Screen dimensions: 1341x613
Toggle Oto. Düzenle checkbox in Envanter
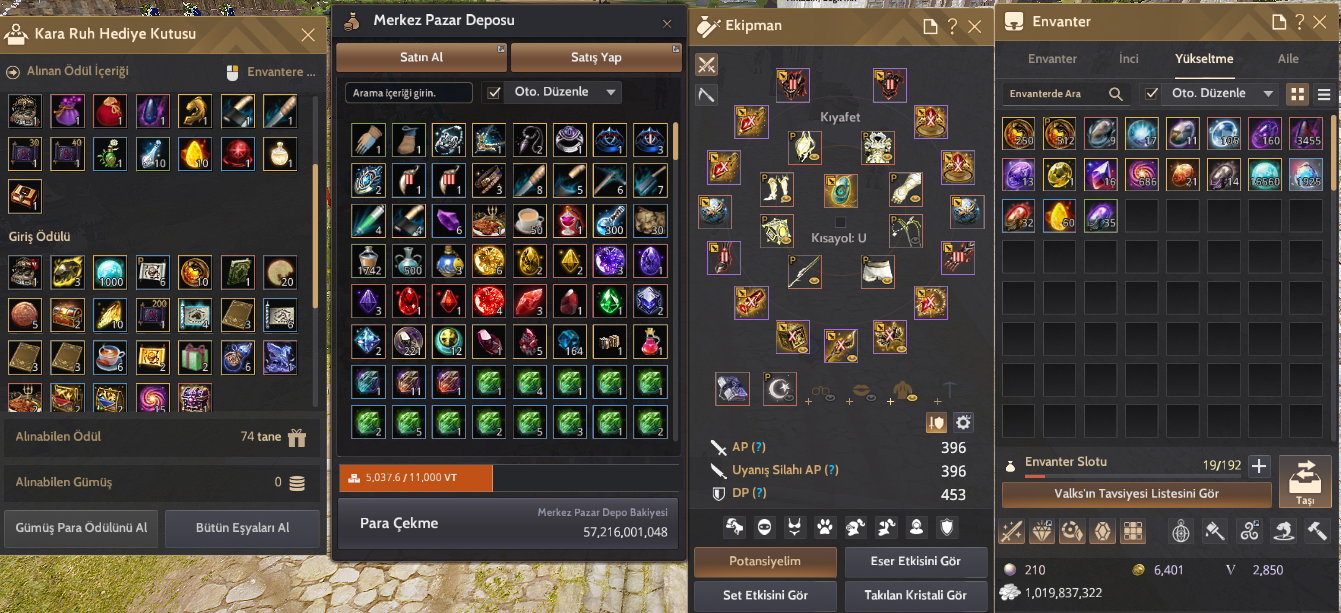pos(1152,93)
